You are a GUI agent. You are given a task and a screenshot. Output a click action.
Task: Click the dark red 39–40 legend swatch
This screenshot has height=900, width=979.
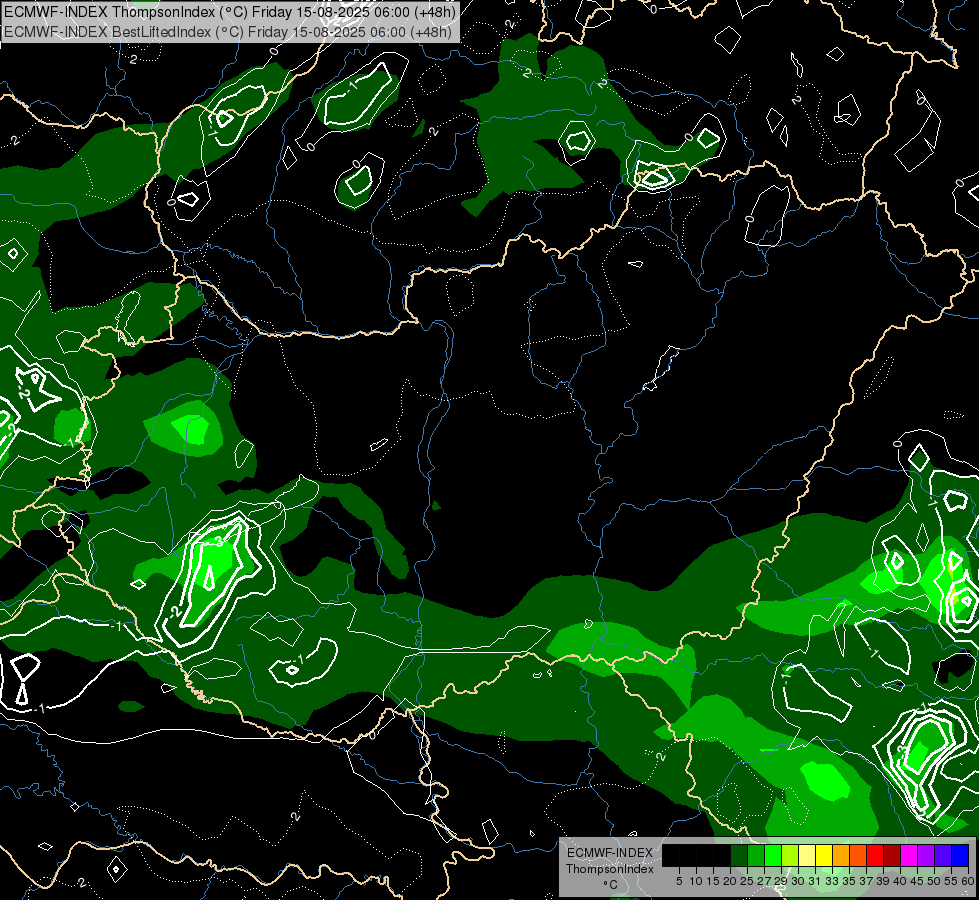(892, 855)
